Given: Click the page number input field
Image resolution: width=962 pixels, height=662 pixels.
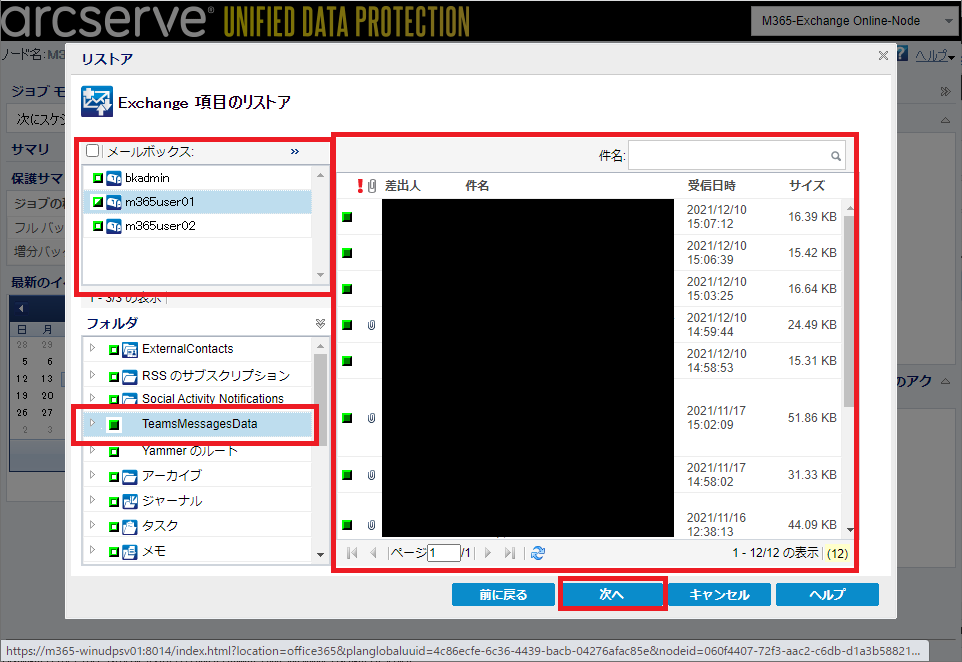Looking at the screenshot, I should [x=444, y=553].
